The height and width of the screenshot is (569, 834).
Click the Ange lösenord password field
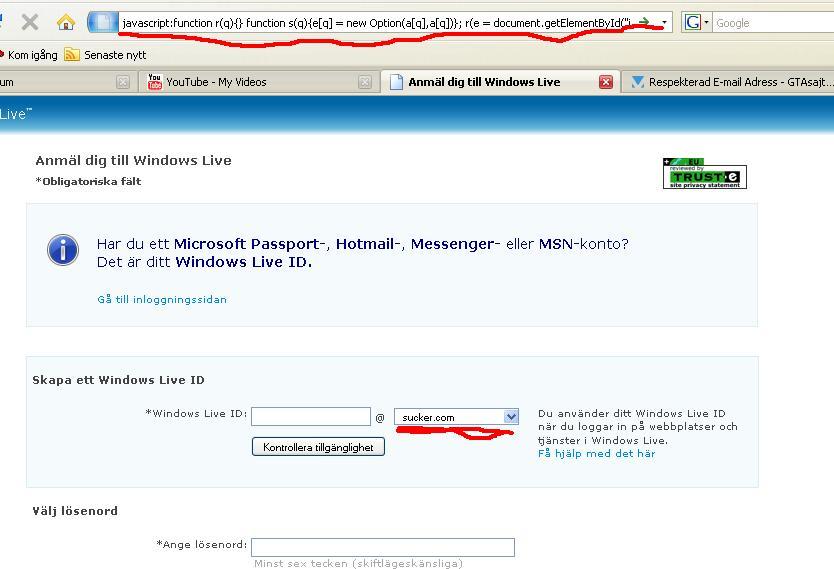click(383, 547)
